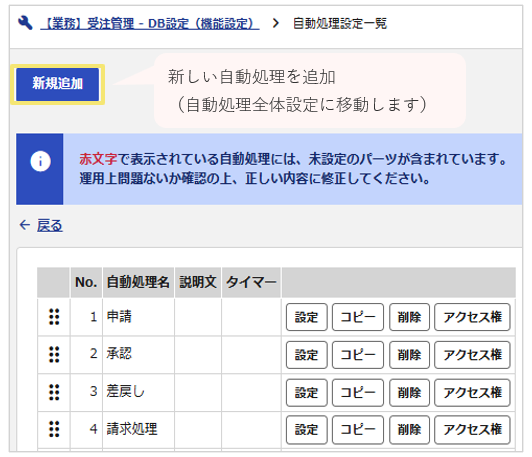Click 削除 button for 請求処理 row
The height and width of the screenshot is (457, 532).
pyautogui.click(x=409, y=430)
